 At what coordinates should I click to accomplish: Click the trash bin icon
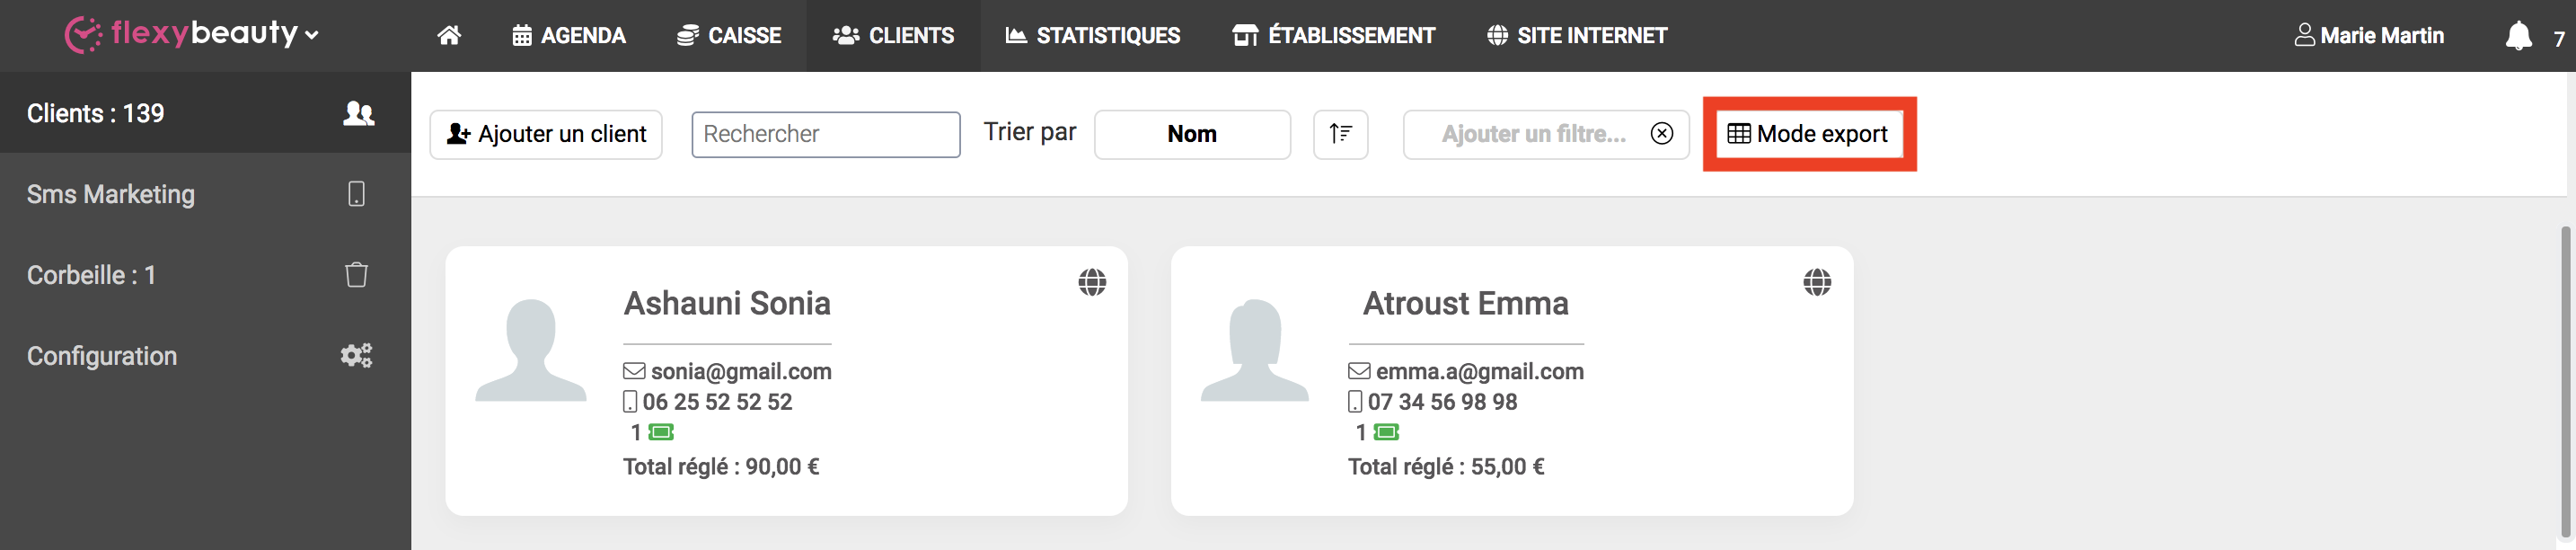pos(356,274)
